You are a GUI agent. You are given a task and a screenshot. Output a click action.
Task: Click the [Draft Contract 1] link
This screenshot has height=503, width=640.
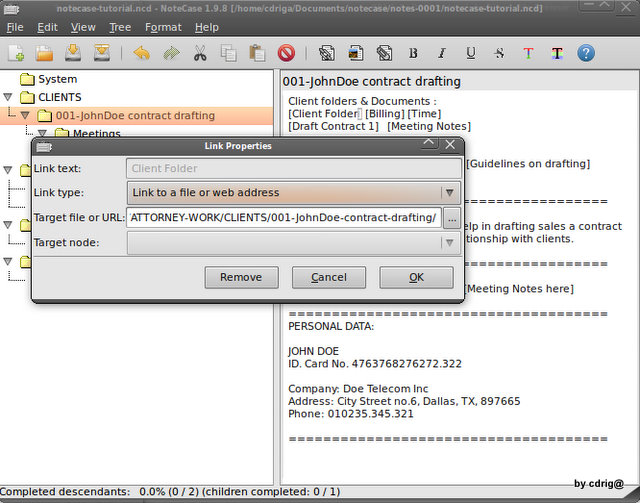333,127
